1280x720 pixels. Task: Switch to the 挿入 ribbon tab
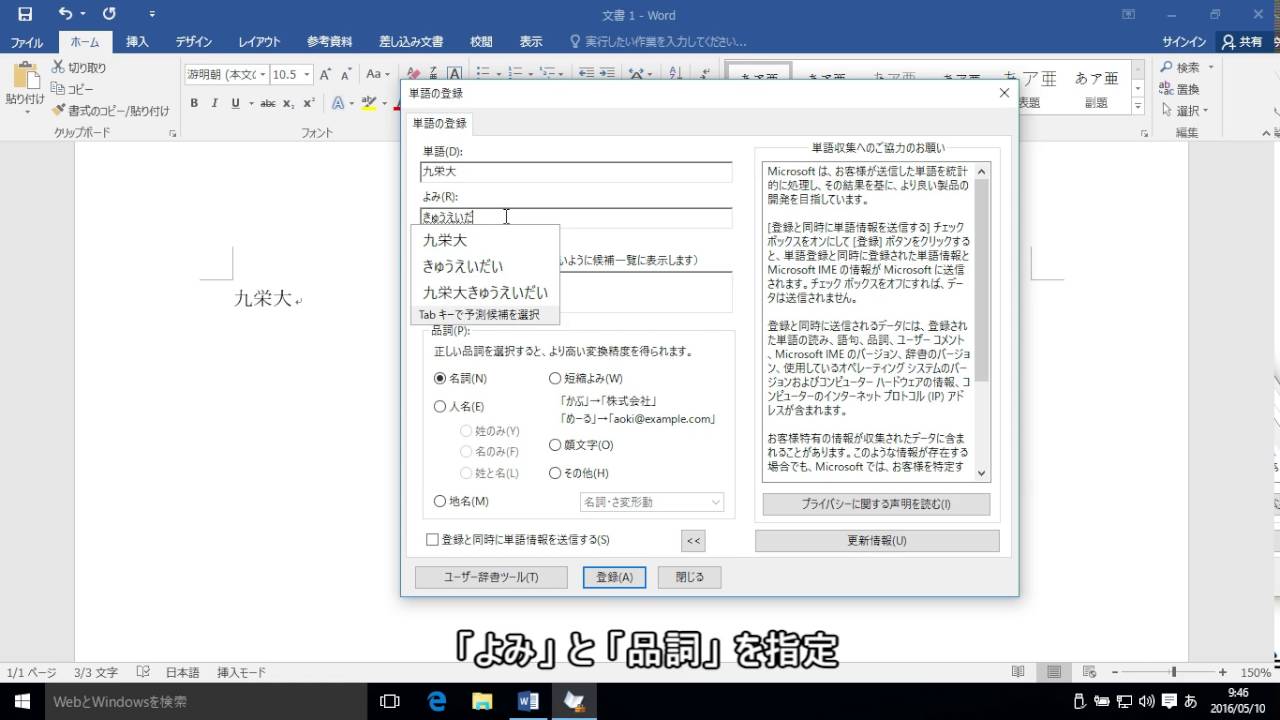click(137, 42)
